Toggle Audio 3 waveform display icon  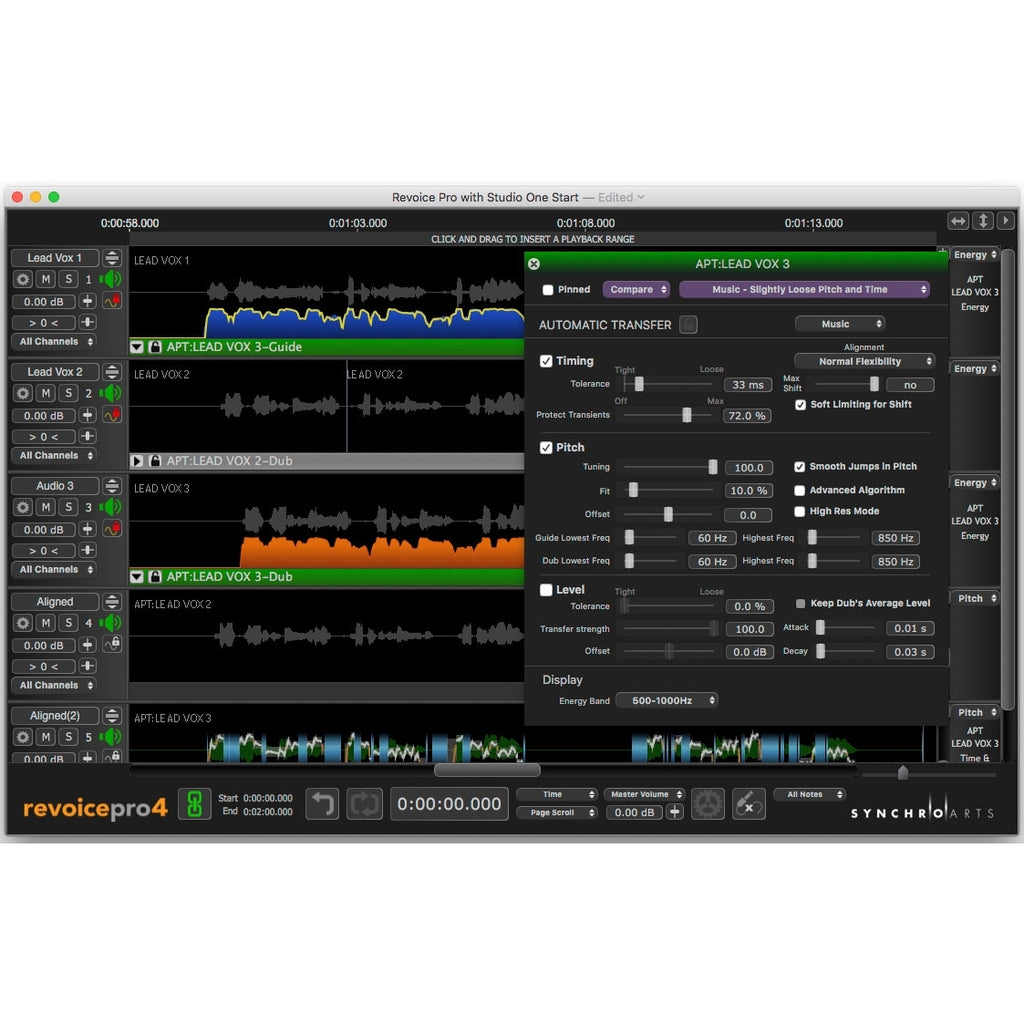112,529
